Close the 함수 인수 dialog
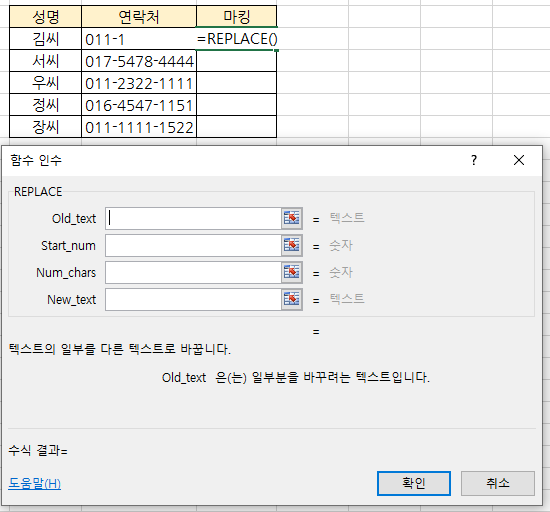 (519, 160)
